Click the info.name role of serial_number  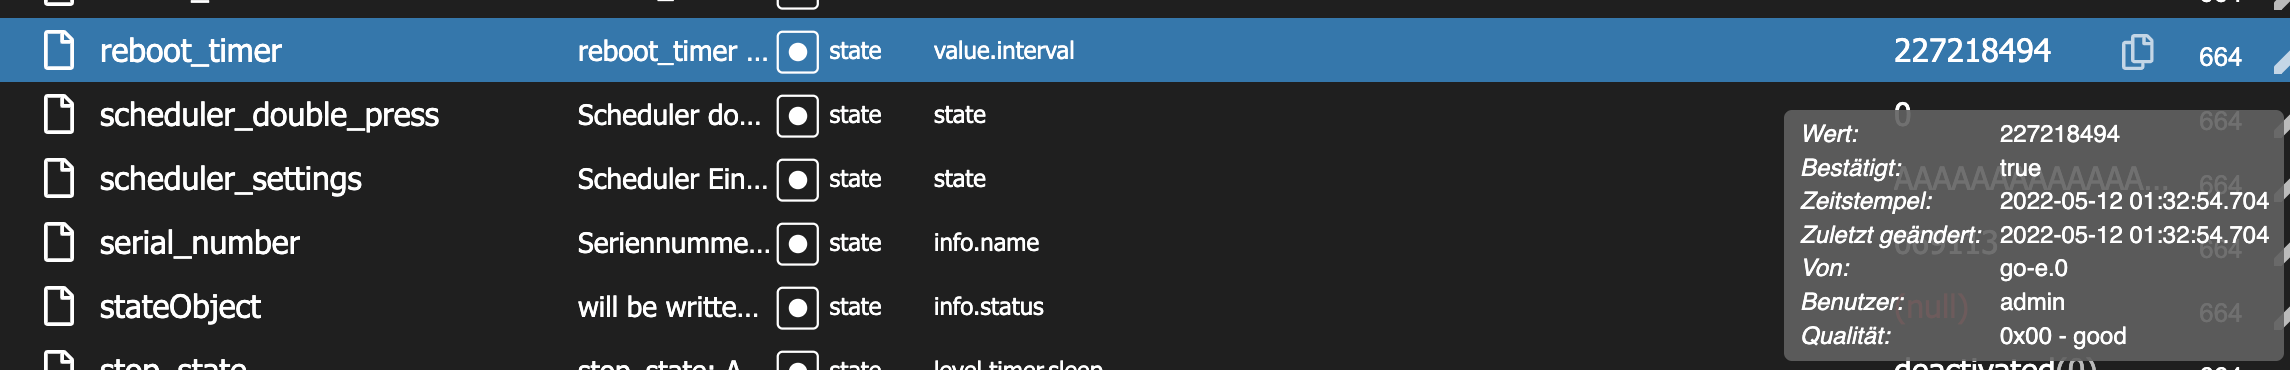point(986,242)
